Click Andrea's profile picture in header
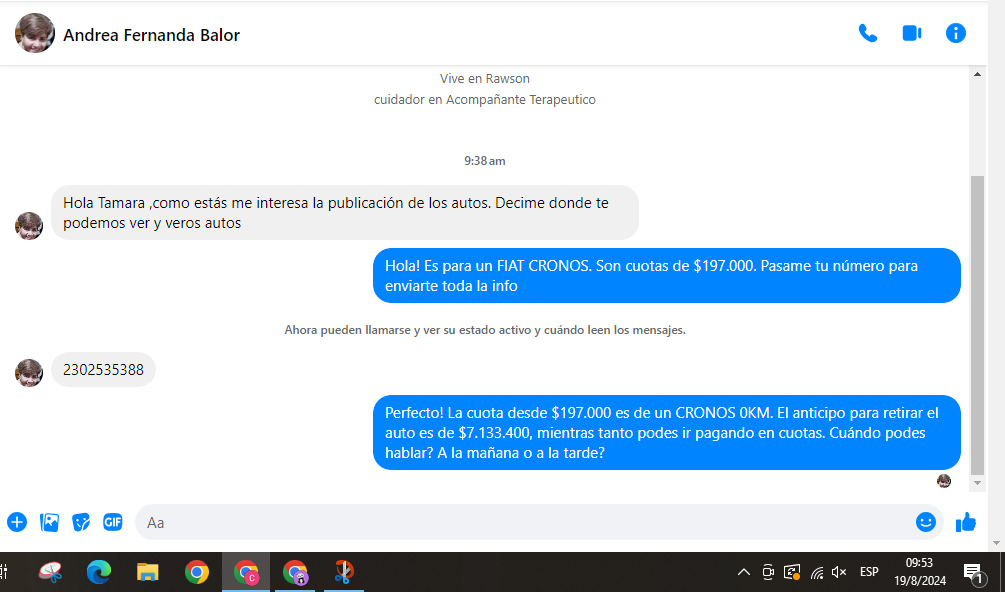 35,34
